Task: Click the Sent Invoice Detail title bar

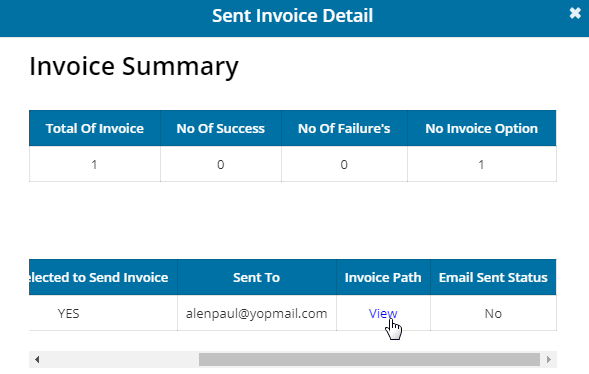Action: [x=292, y=16]
